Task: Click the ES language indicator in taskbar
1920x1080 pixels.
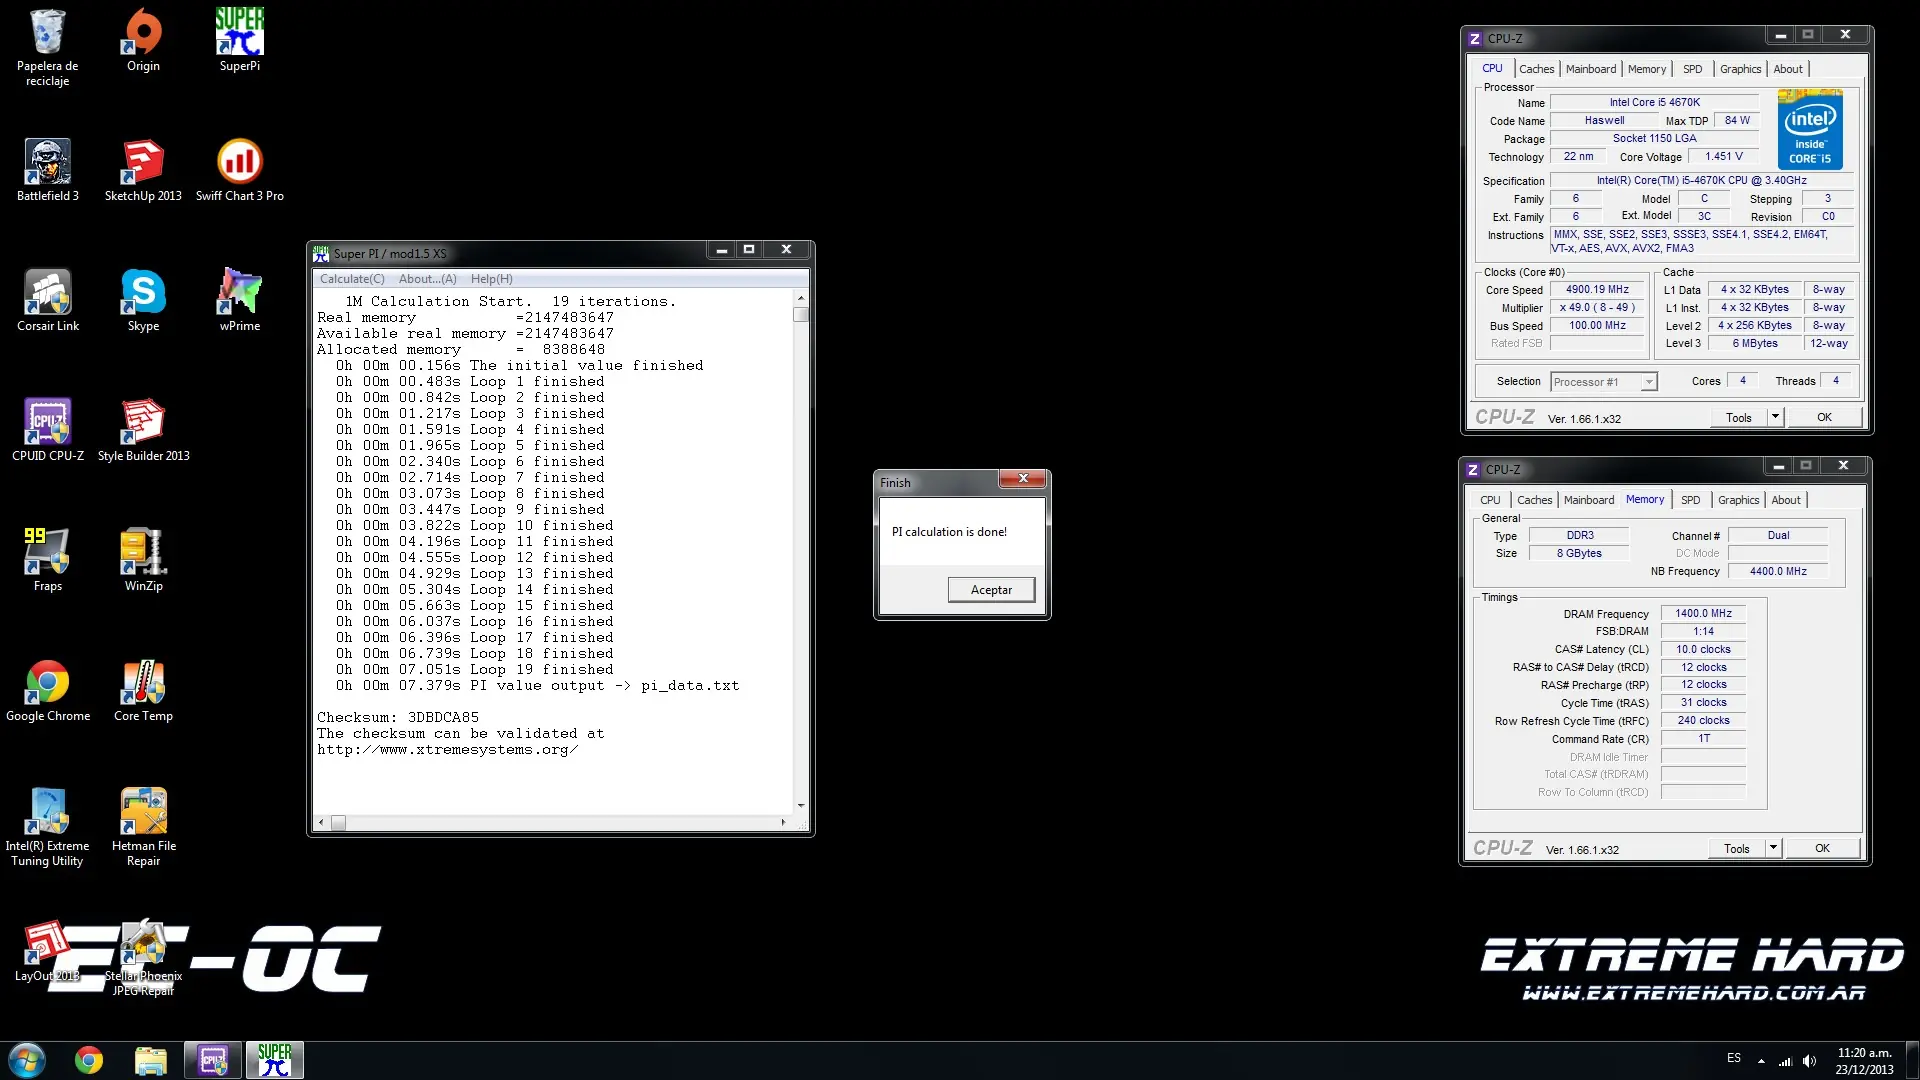Action: click(x=1734, y=1058)
